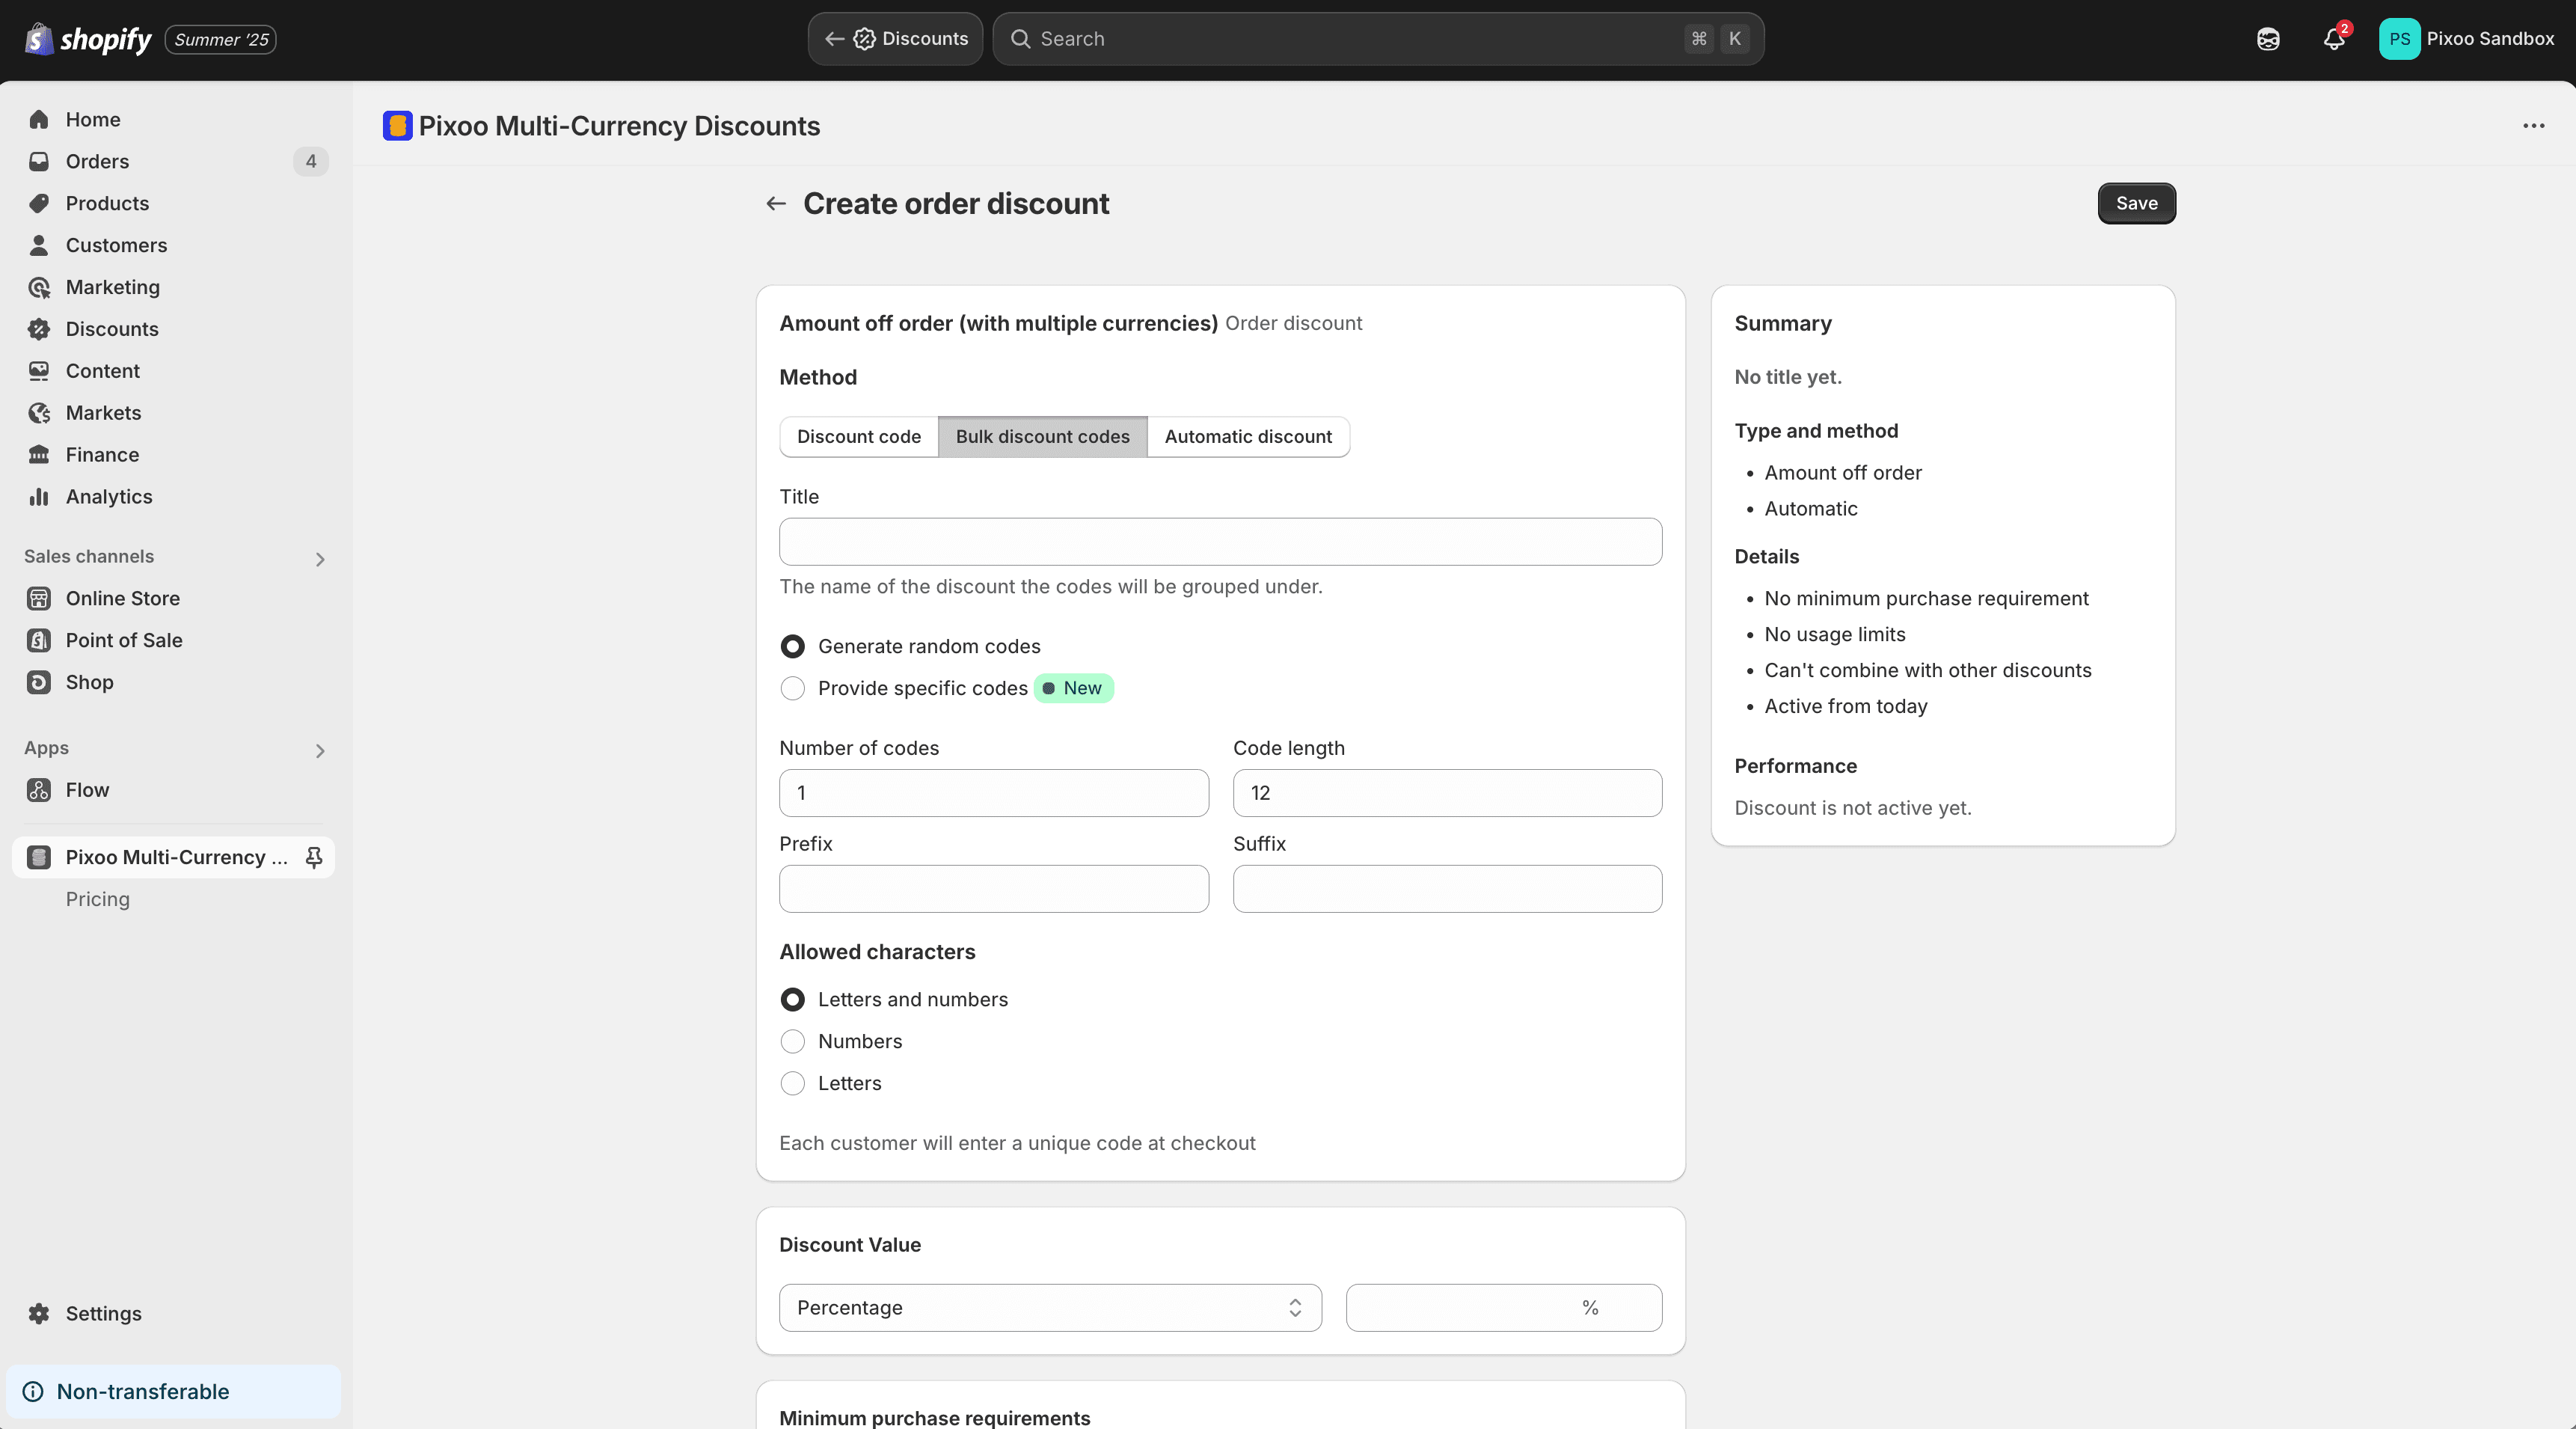Click the search magnifier icon
Viewport: 2576px width, 1429px height.
click(x=1020, y=39)
